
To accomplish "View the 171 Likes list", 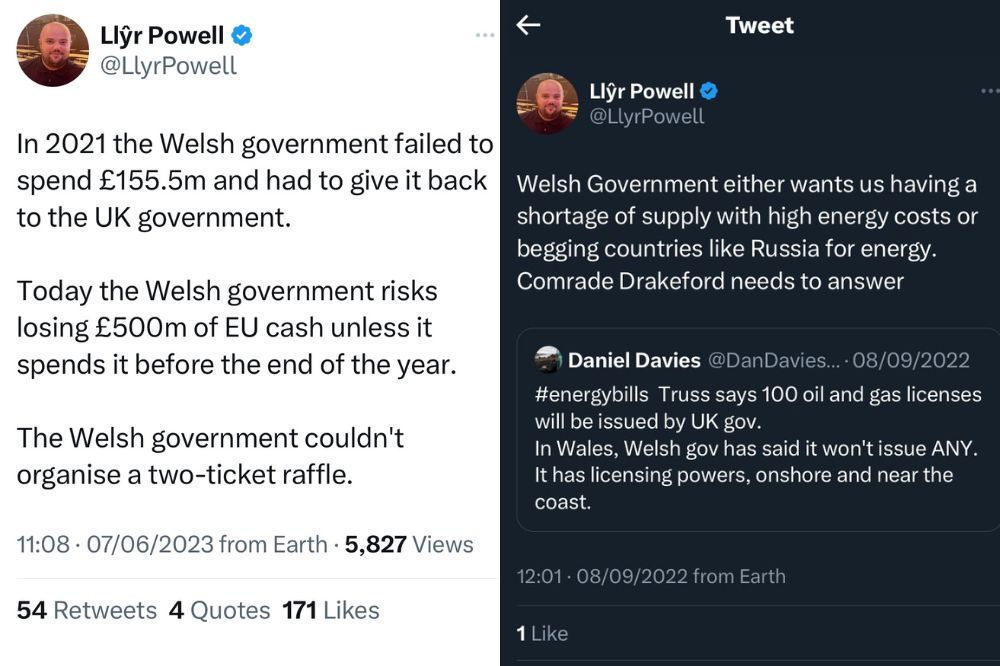I will coord(330,610).
